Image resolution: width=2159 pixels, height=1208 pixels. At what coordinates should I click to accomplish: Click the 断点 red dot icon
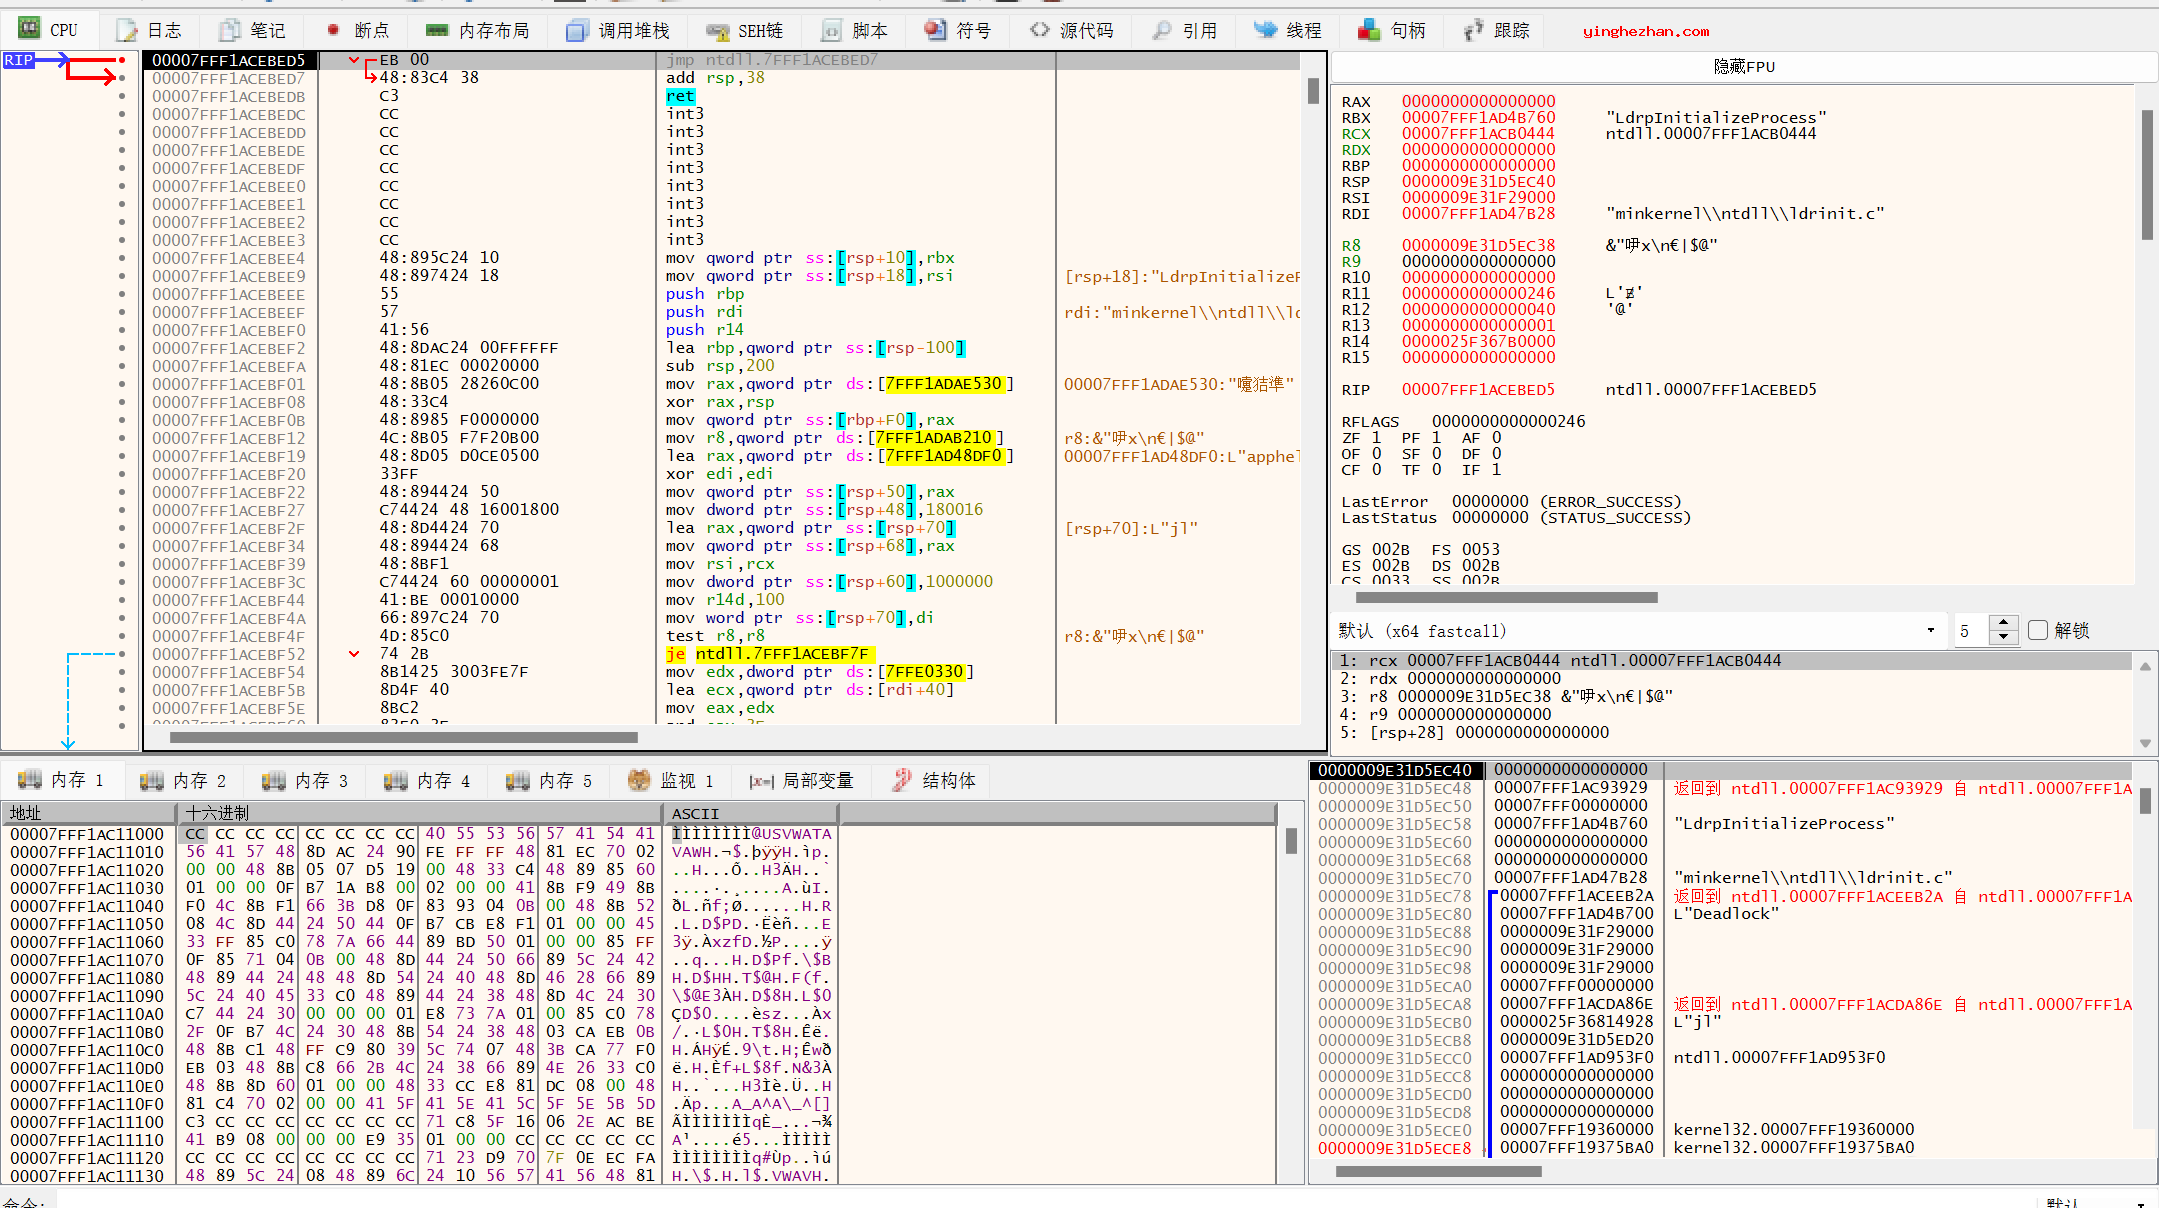333,30
